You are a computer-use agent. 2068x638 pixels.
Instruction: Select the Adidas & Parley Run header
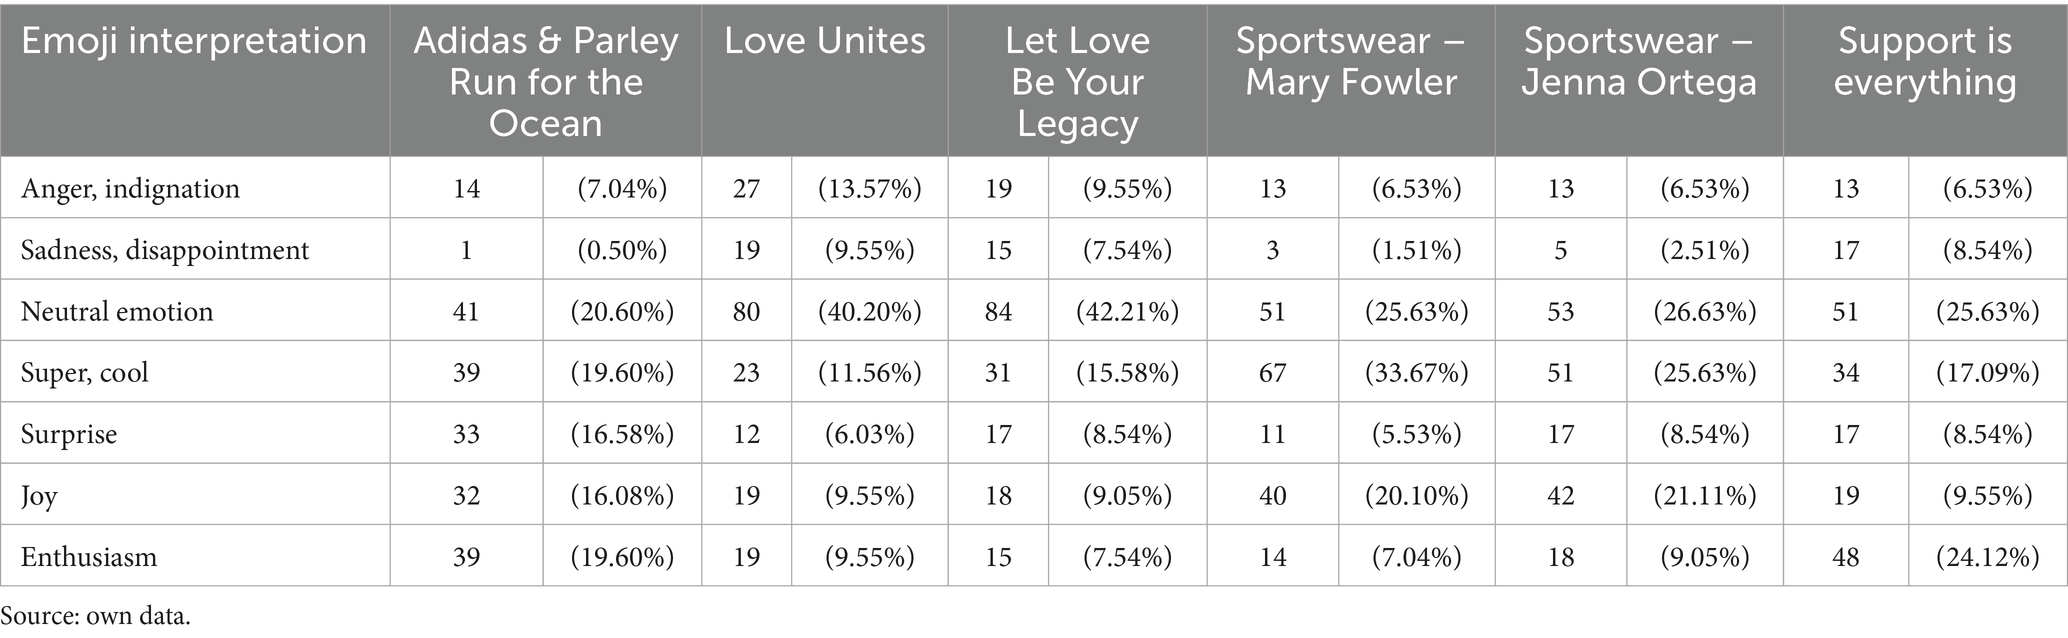[545, 82]
